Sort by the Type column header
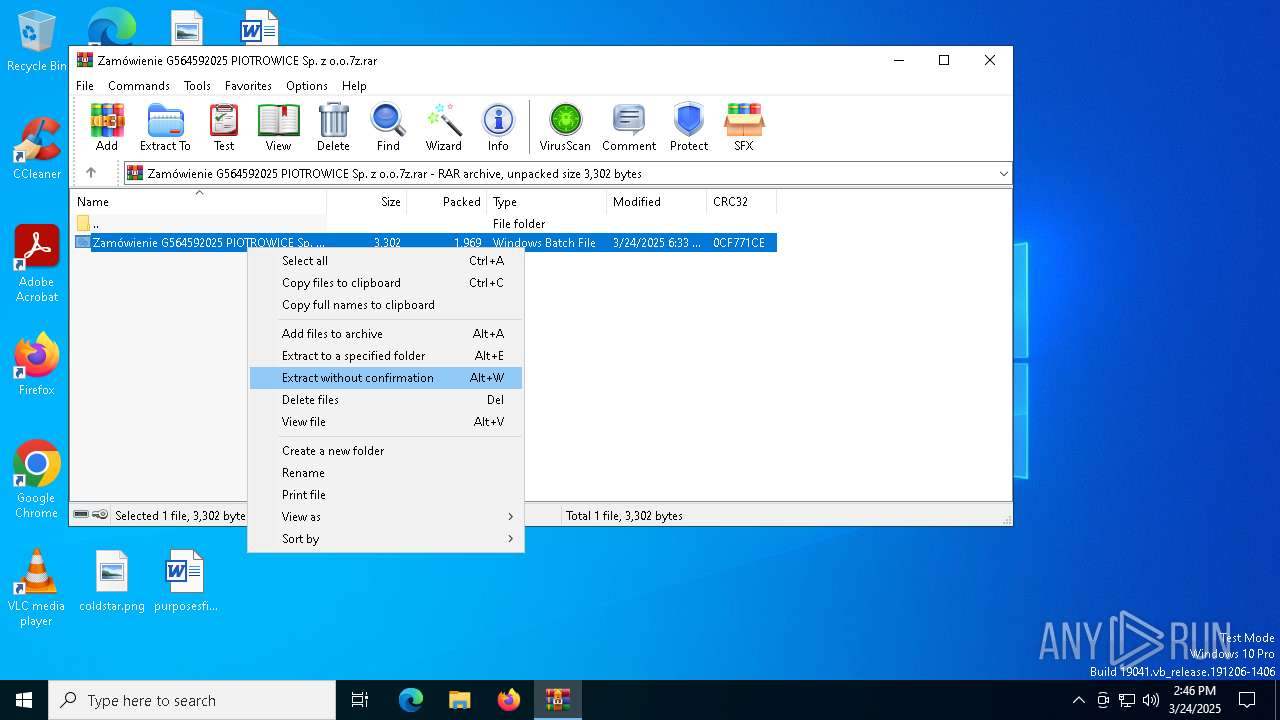Image resolution: width=1280 pixels, height=720 pixels. pos(547,202)
